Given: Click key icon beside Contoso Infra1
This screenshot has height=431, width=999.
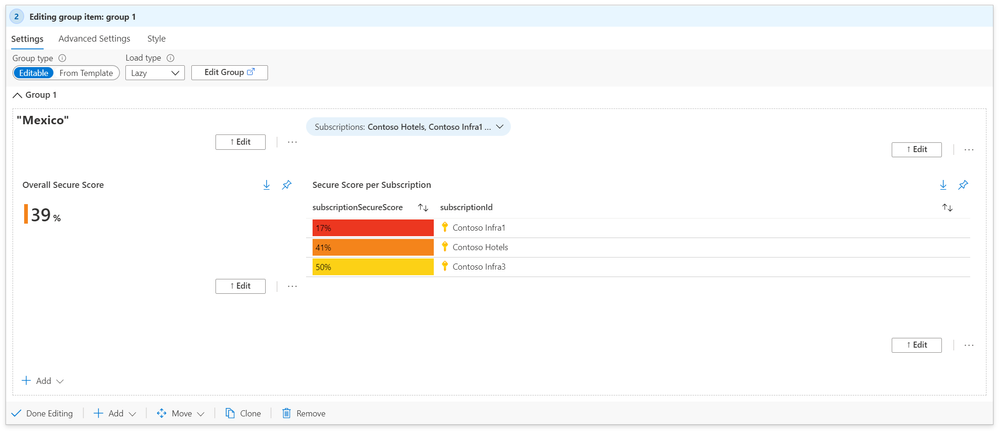Looking at the screenshot, I should click(x=445, y=228).
